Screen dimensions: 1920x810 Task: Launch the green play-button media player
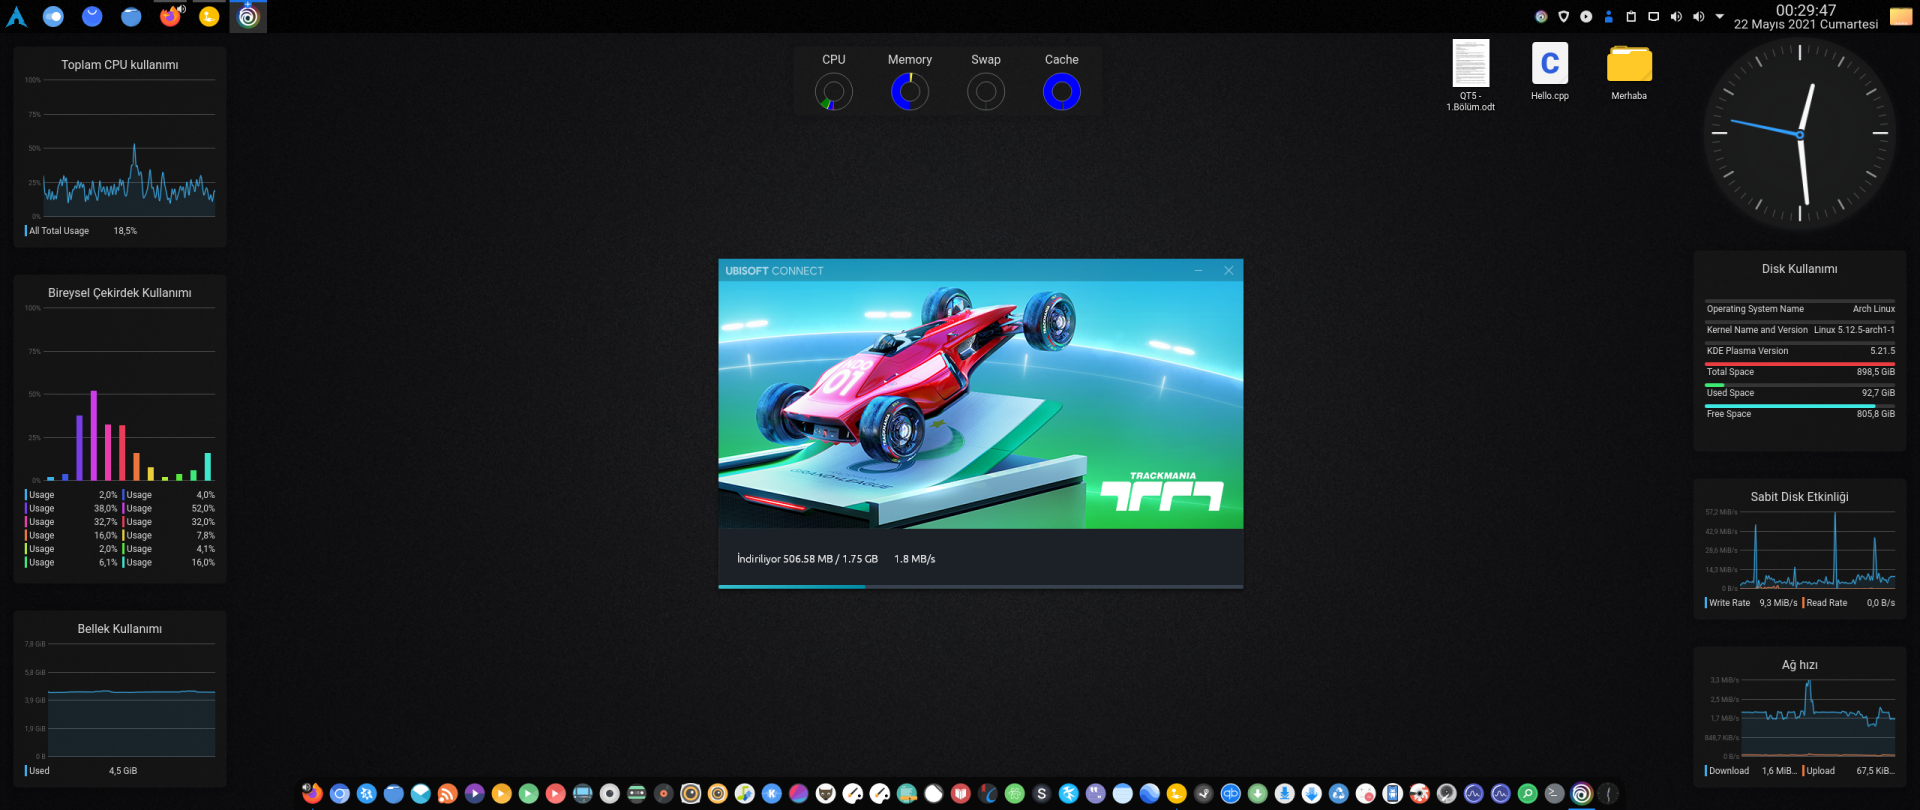[529, 794]
